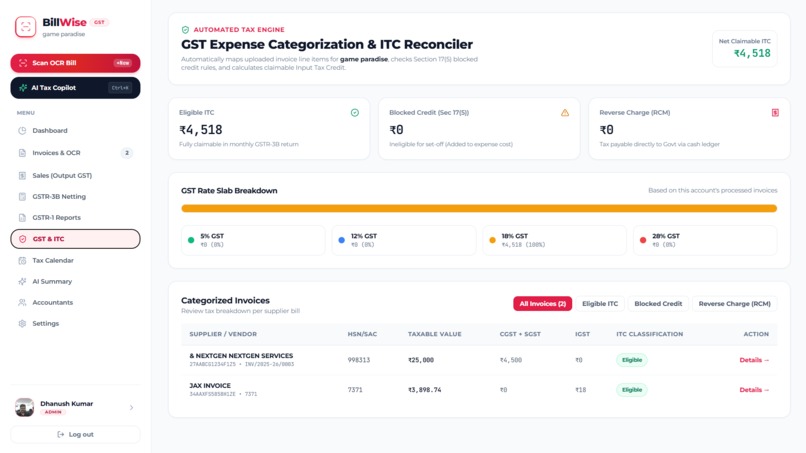Click the blue 12% GST dot

[x=341, y=240]
